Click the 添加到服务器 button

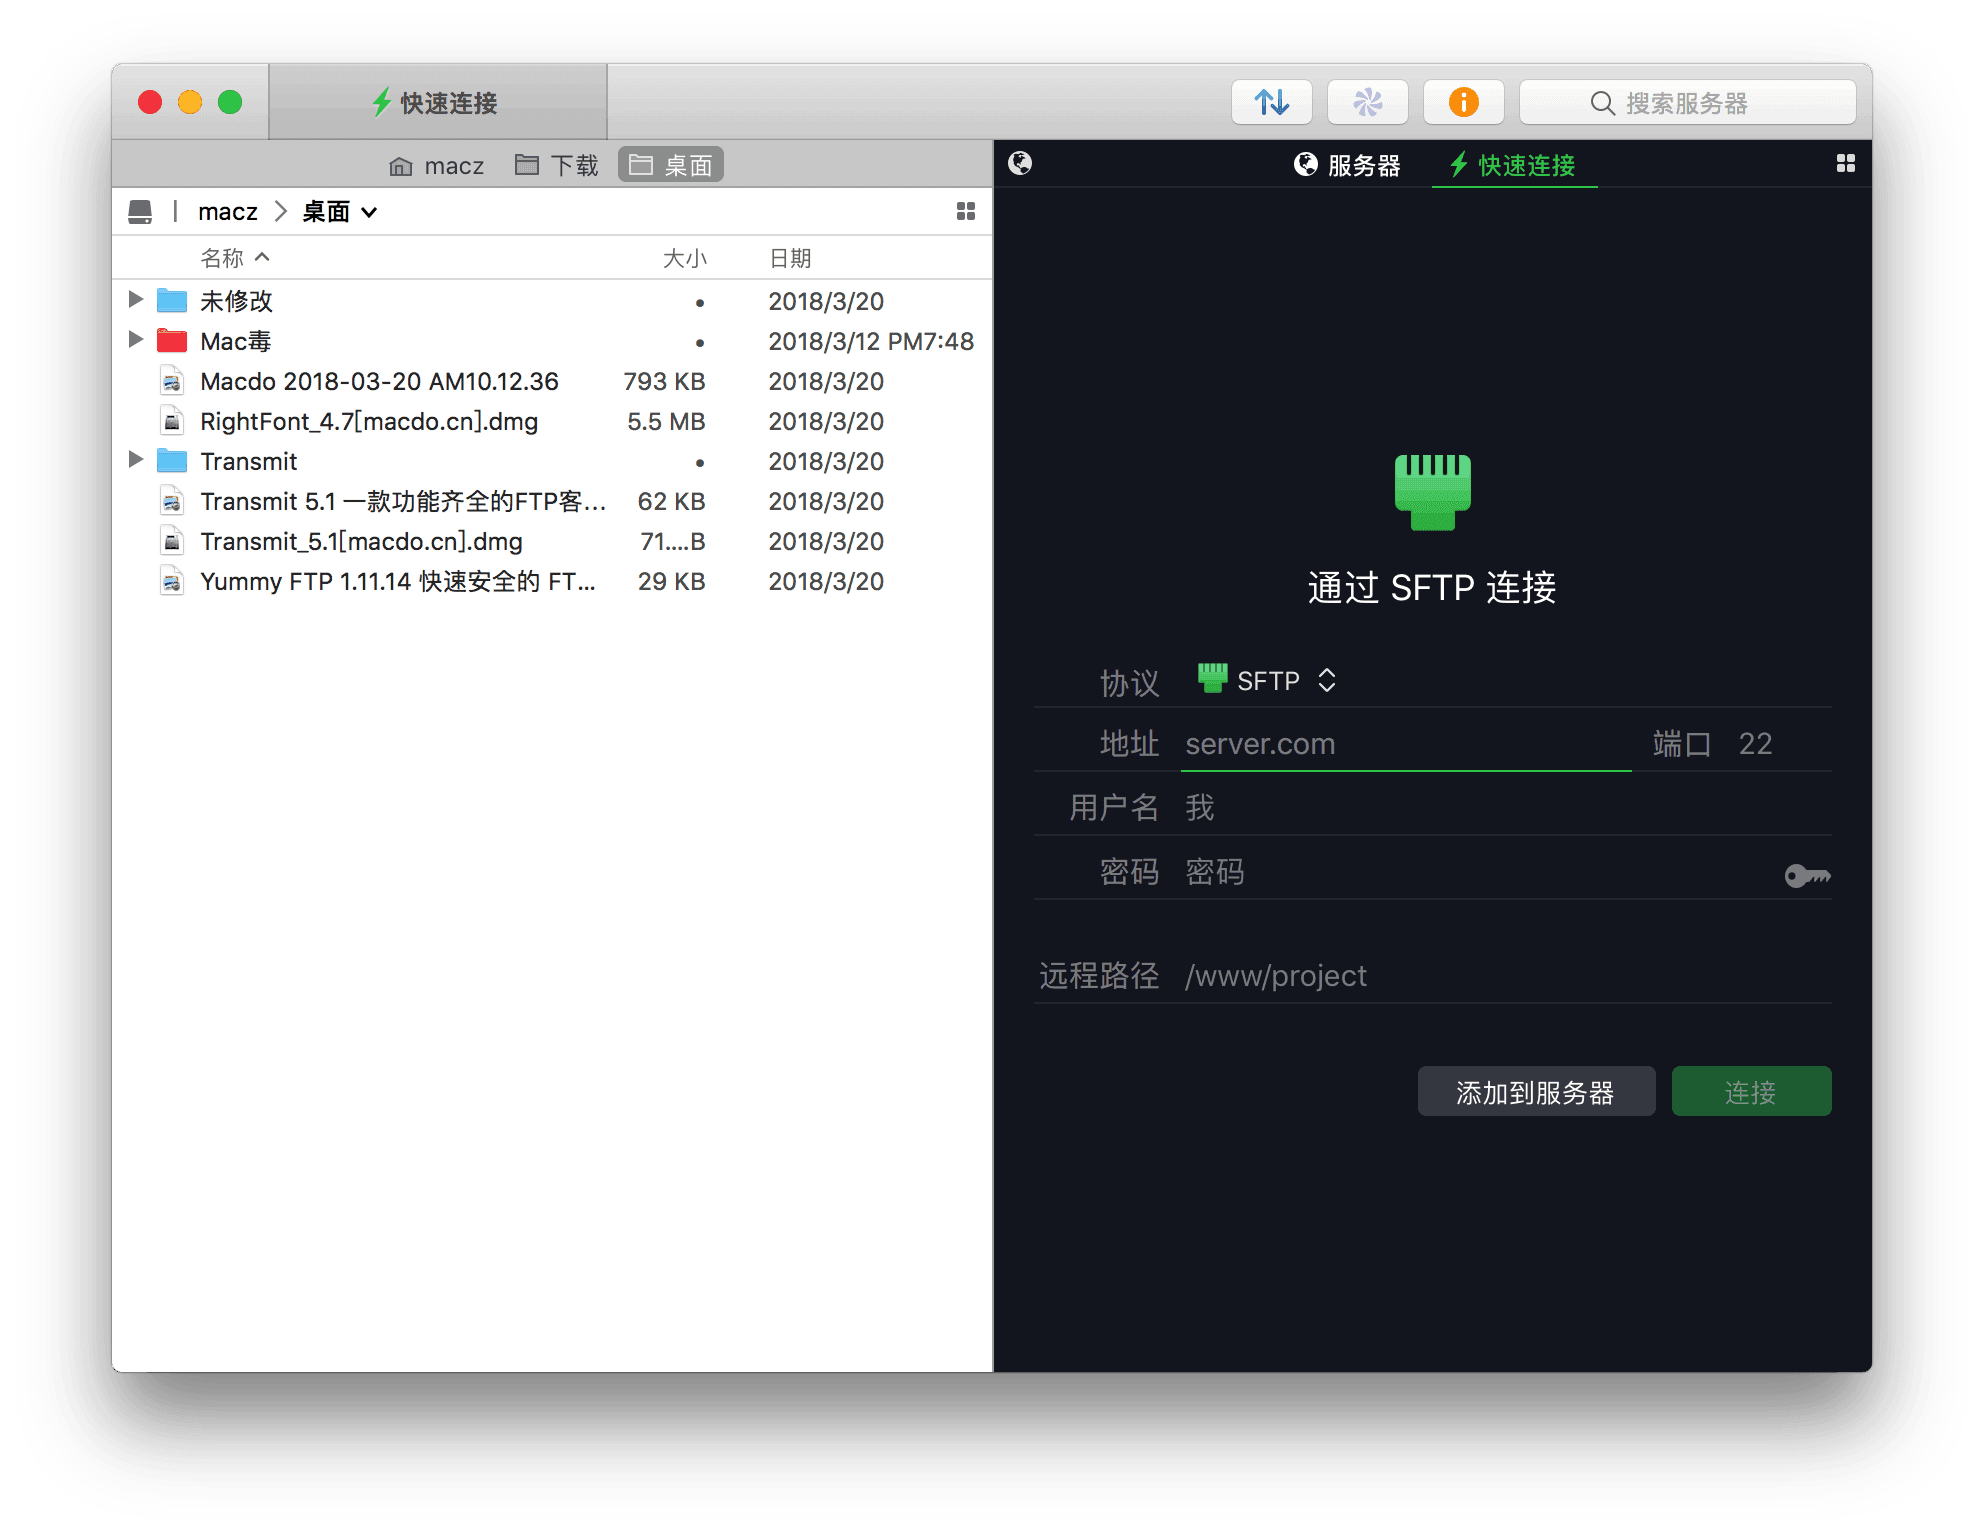(x=1535, y=1092)
